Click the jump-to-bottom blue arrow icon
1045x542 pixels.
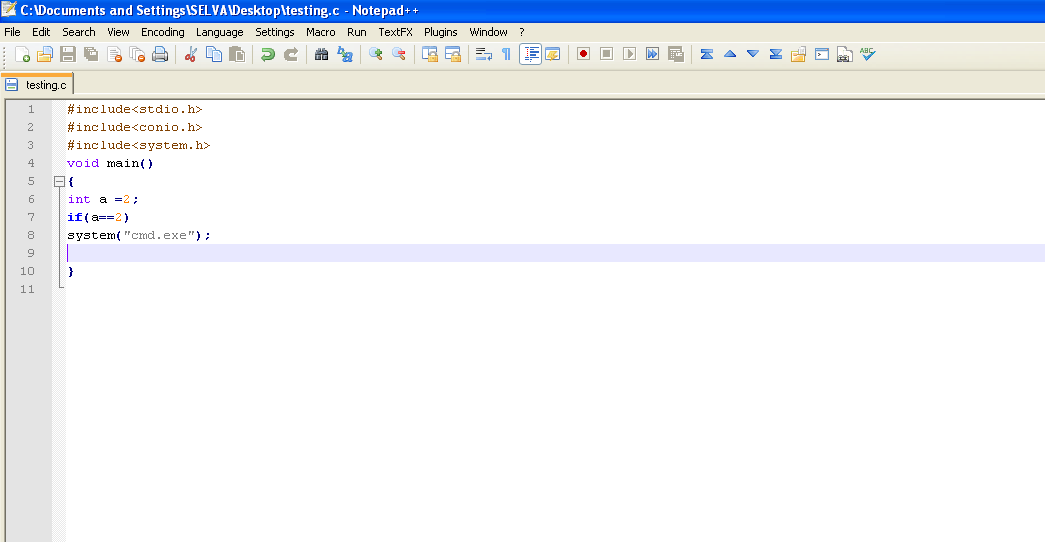[776, 54]
